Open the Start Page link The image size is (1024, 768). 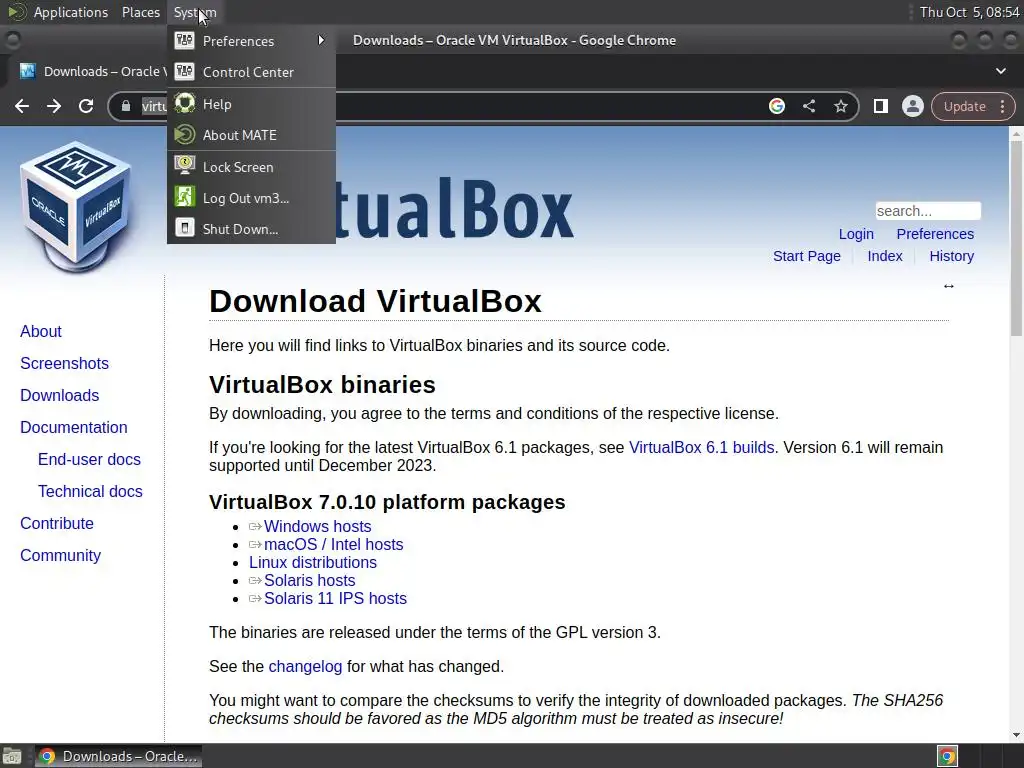pos(807,256)
